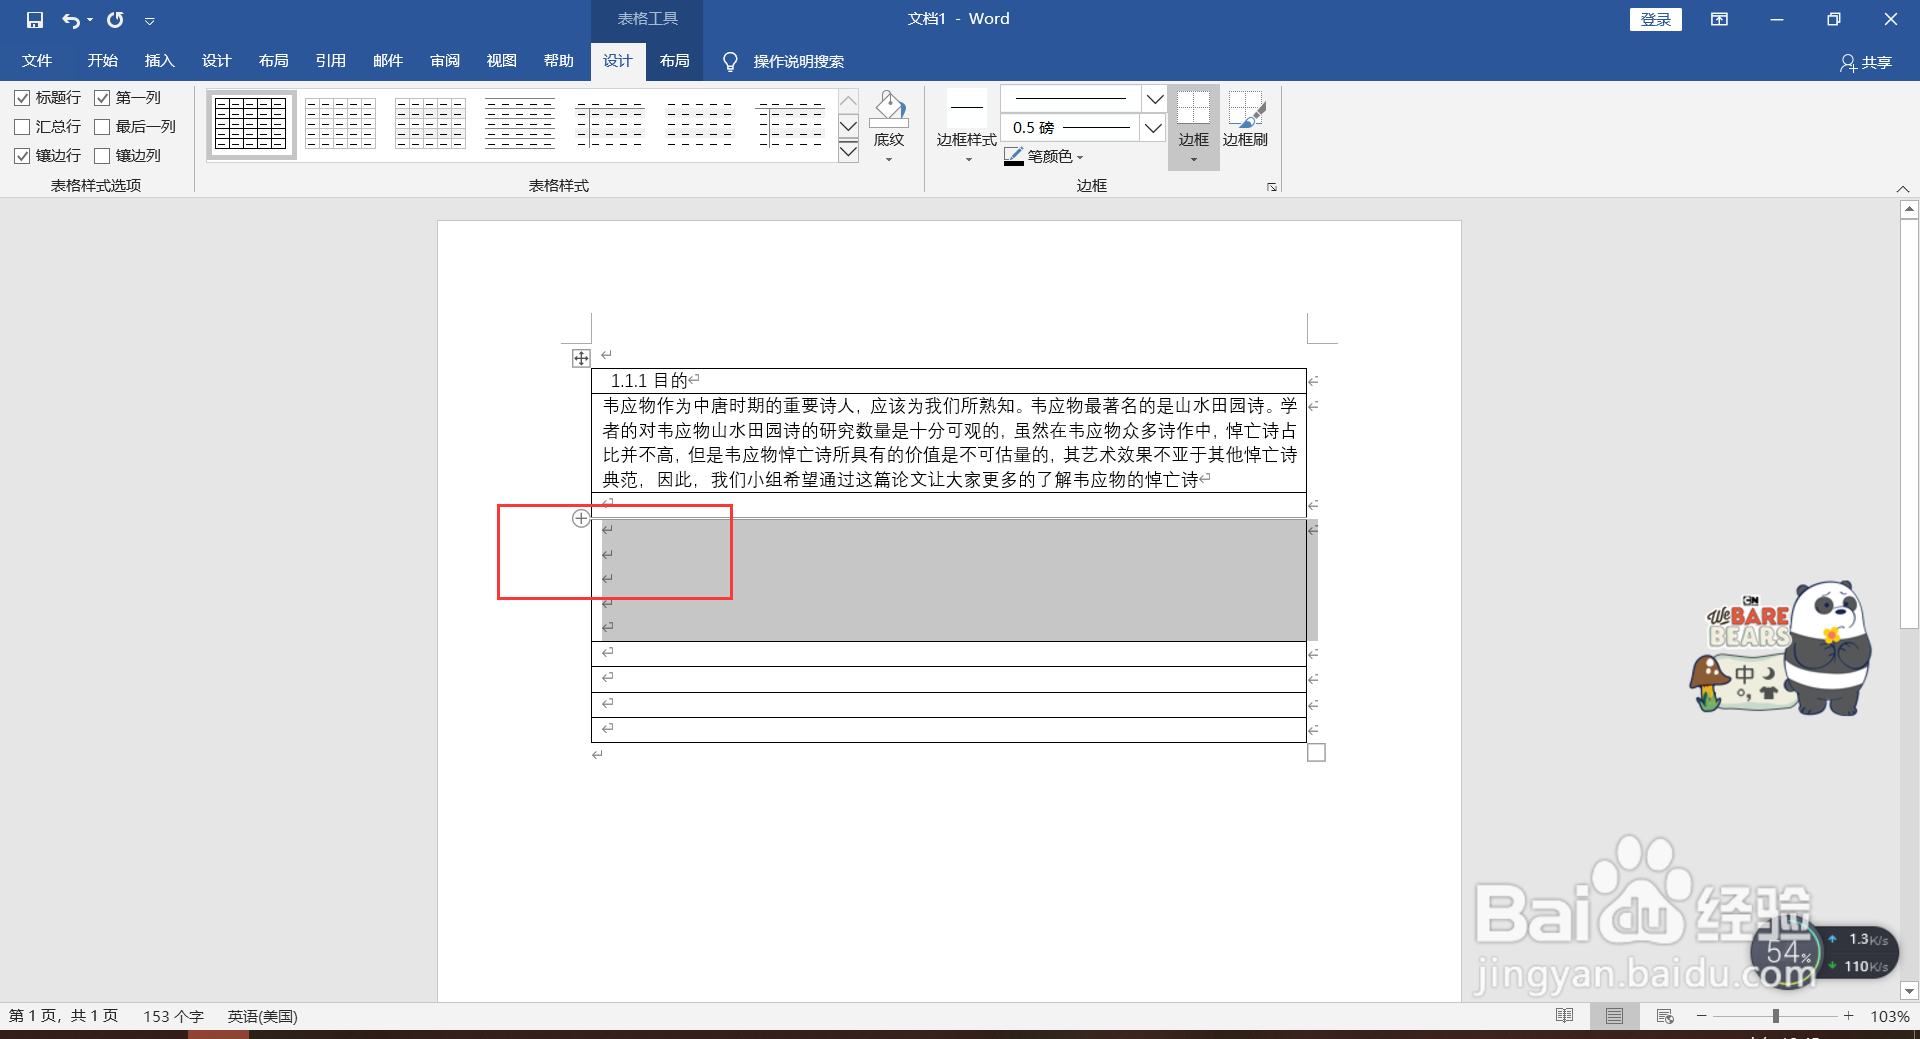The height and width of the screenshot is (1039, 1920).
Task: Click the ribbon display options icon
Action: tap(1719, 19)
